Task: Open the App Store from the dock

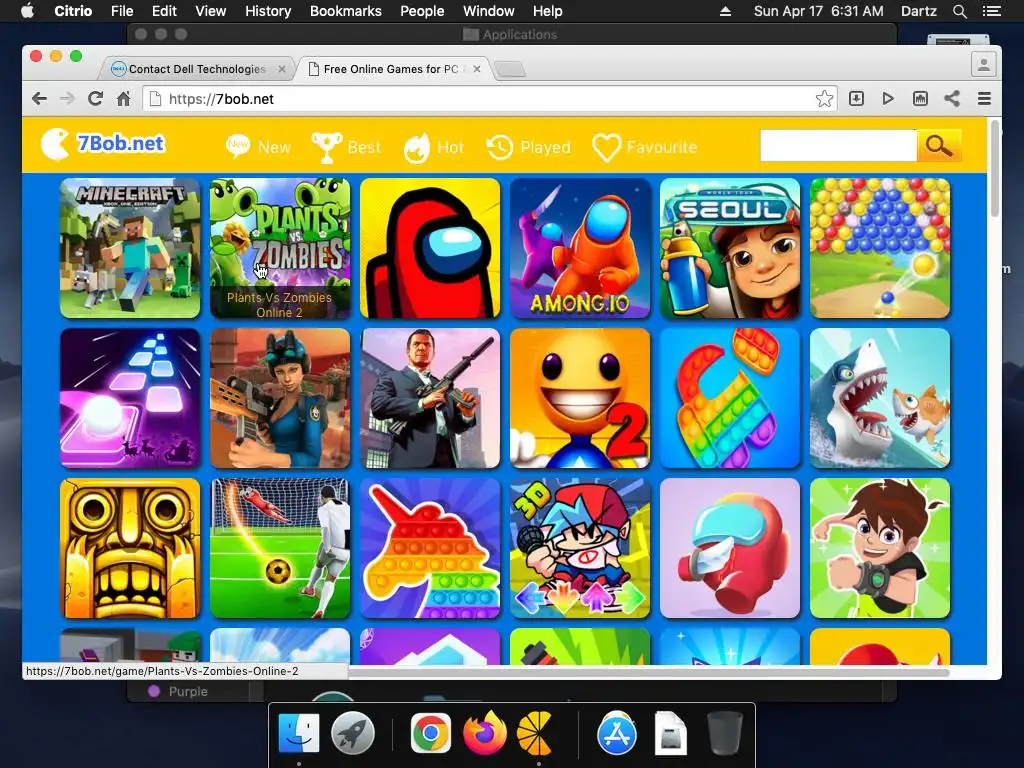Action: pyautogui.click(x=616, y=733)
